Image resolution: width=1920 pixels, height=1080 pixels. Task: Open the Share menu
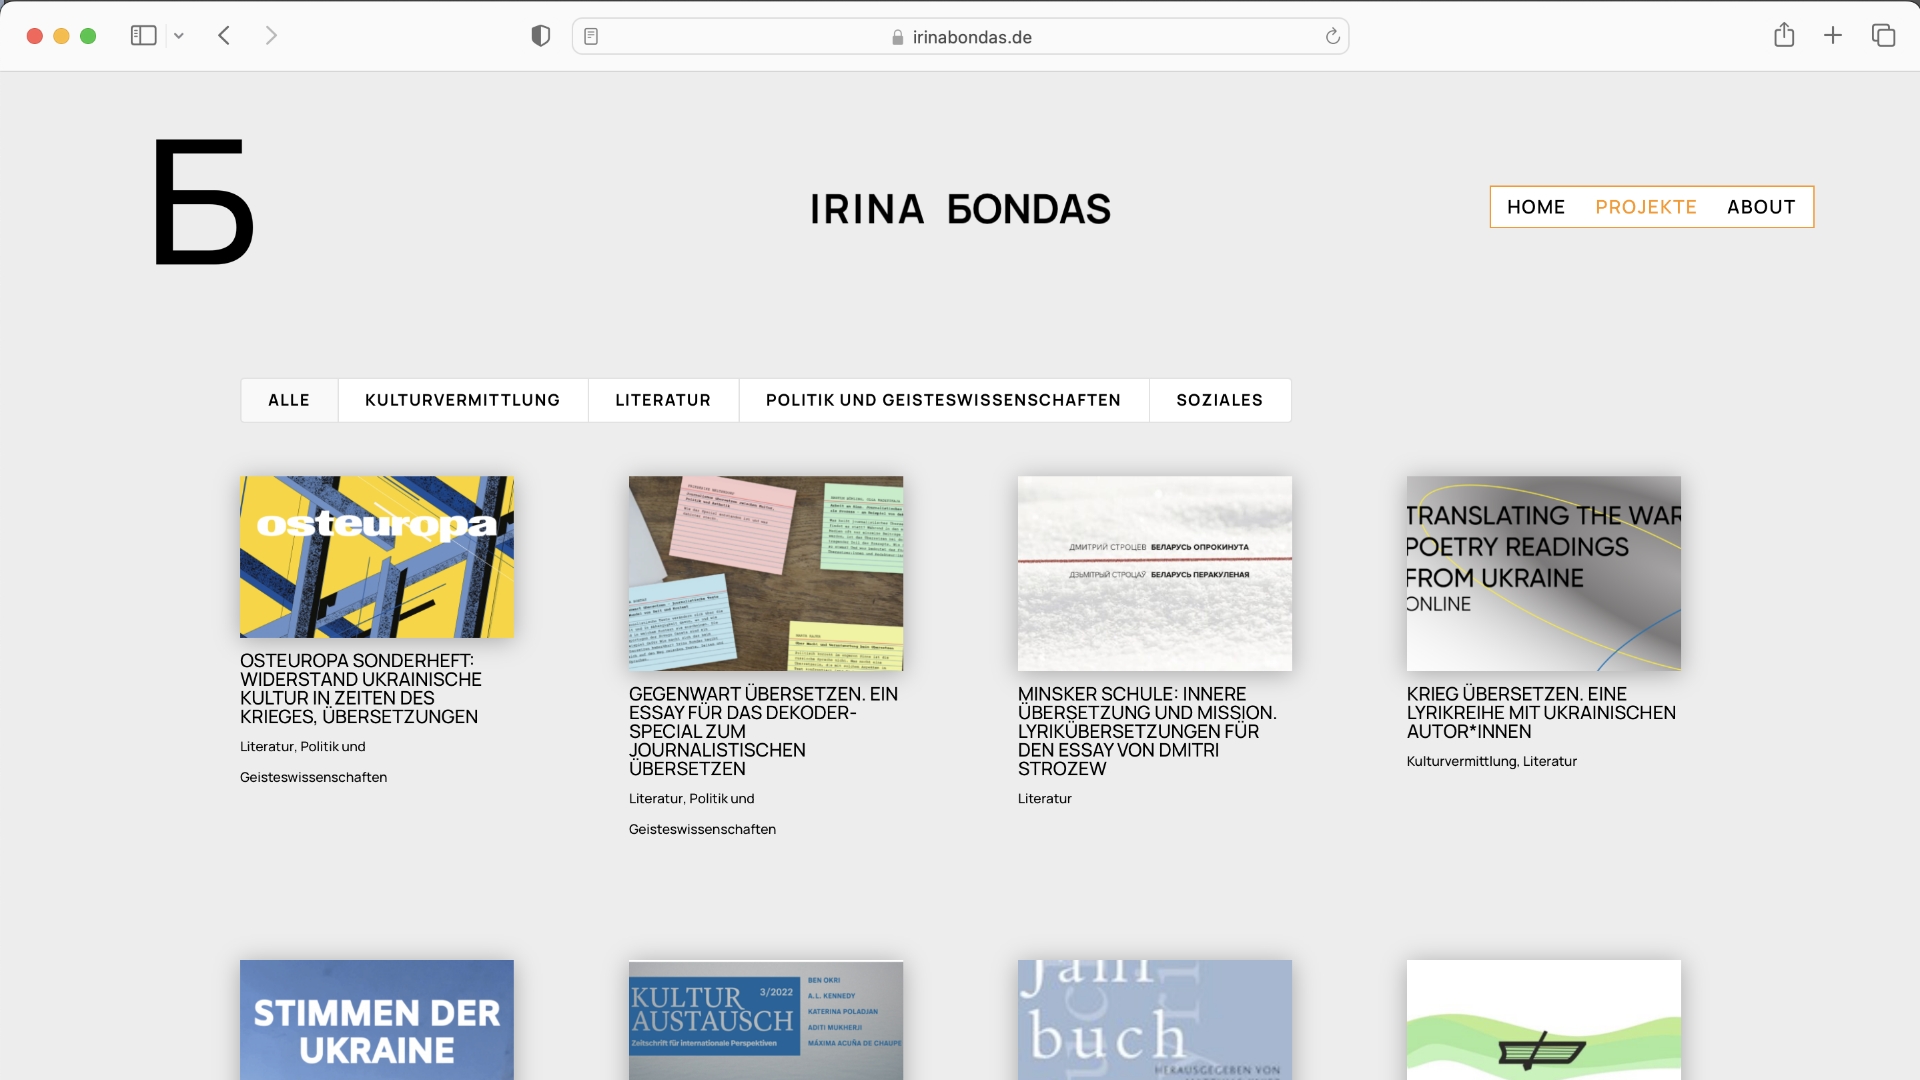pos(1784,36)
